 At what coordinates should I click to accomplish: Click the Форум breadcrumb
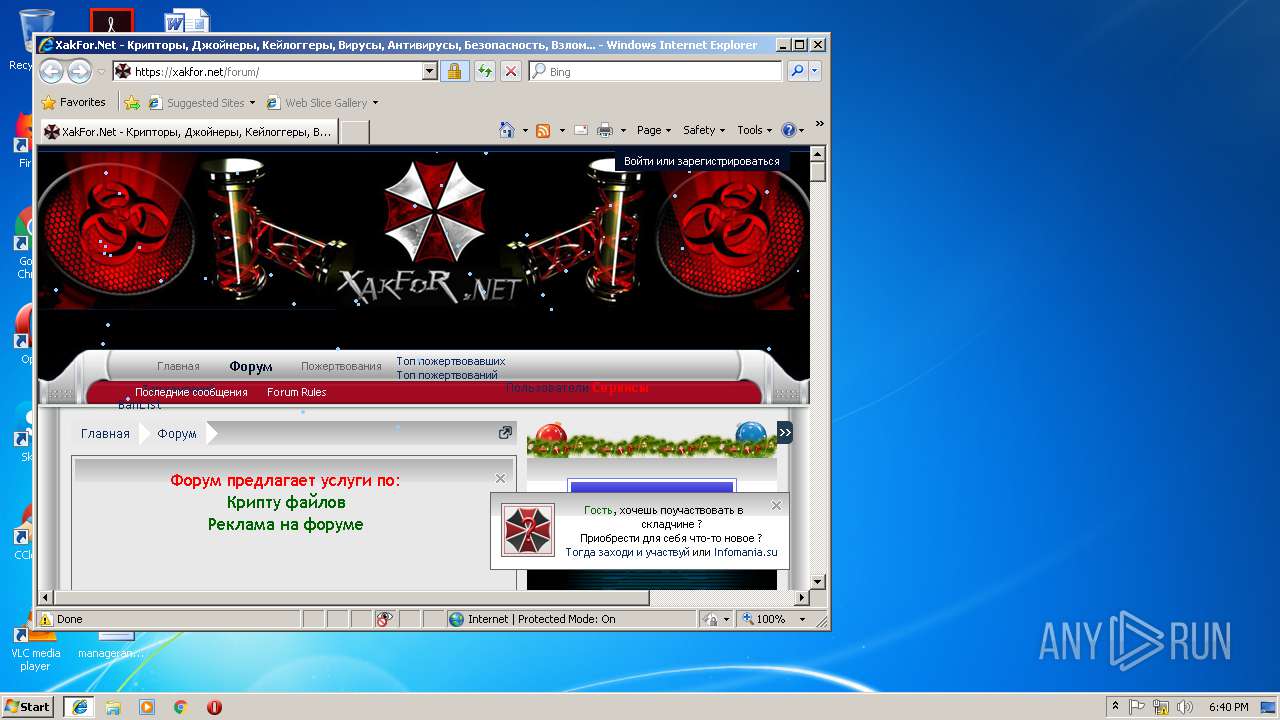[x=177, y=434]
